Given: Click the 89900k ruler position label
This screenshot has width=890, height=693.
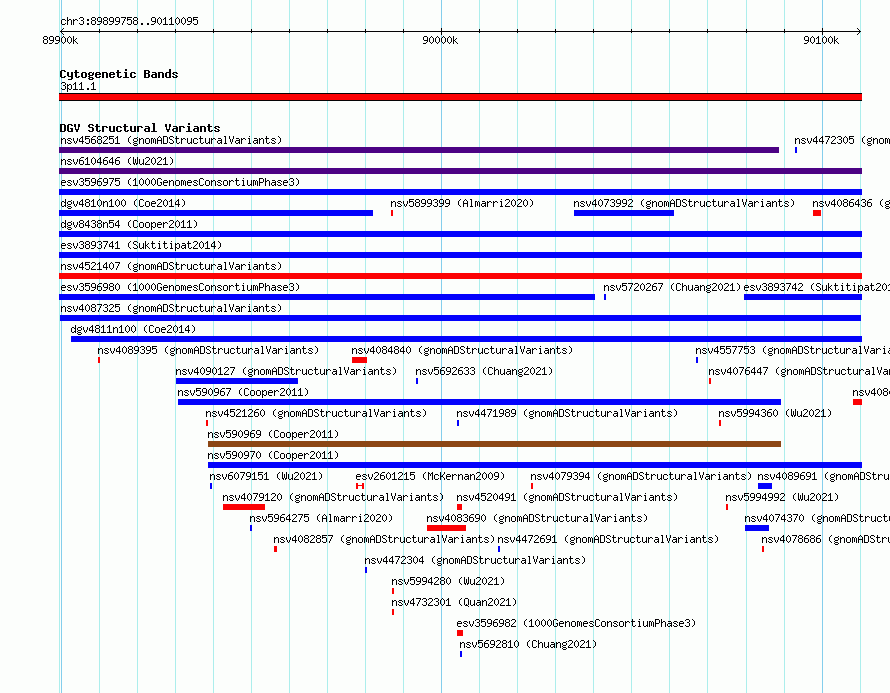Looking at the screenshot, I should (60, 40).
